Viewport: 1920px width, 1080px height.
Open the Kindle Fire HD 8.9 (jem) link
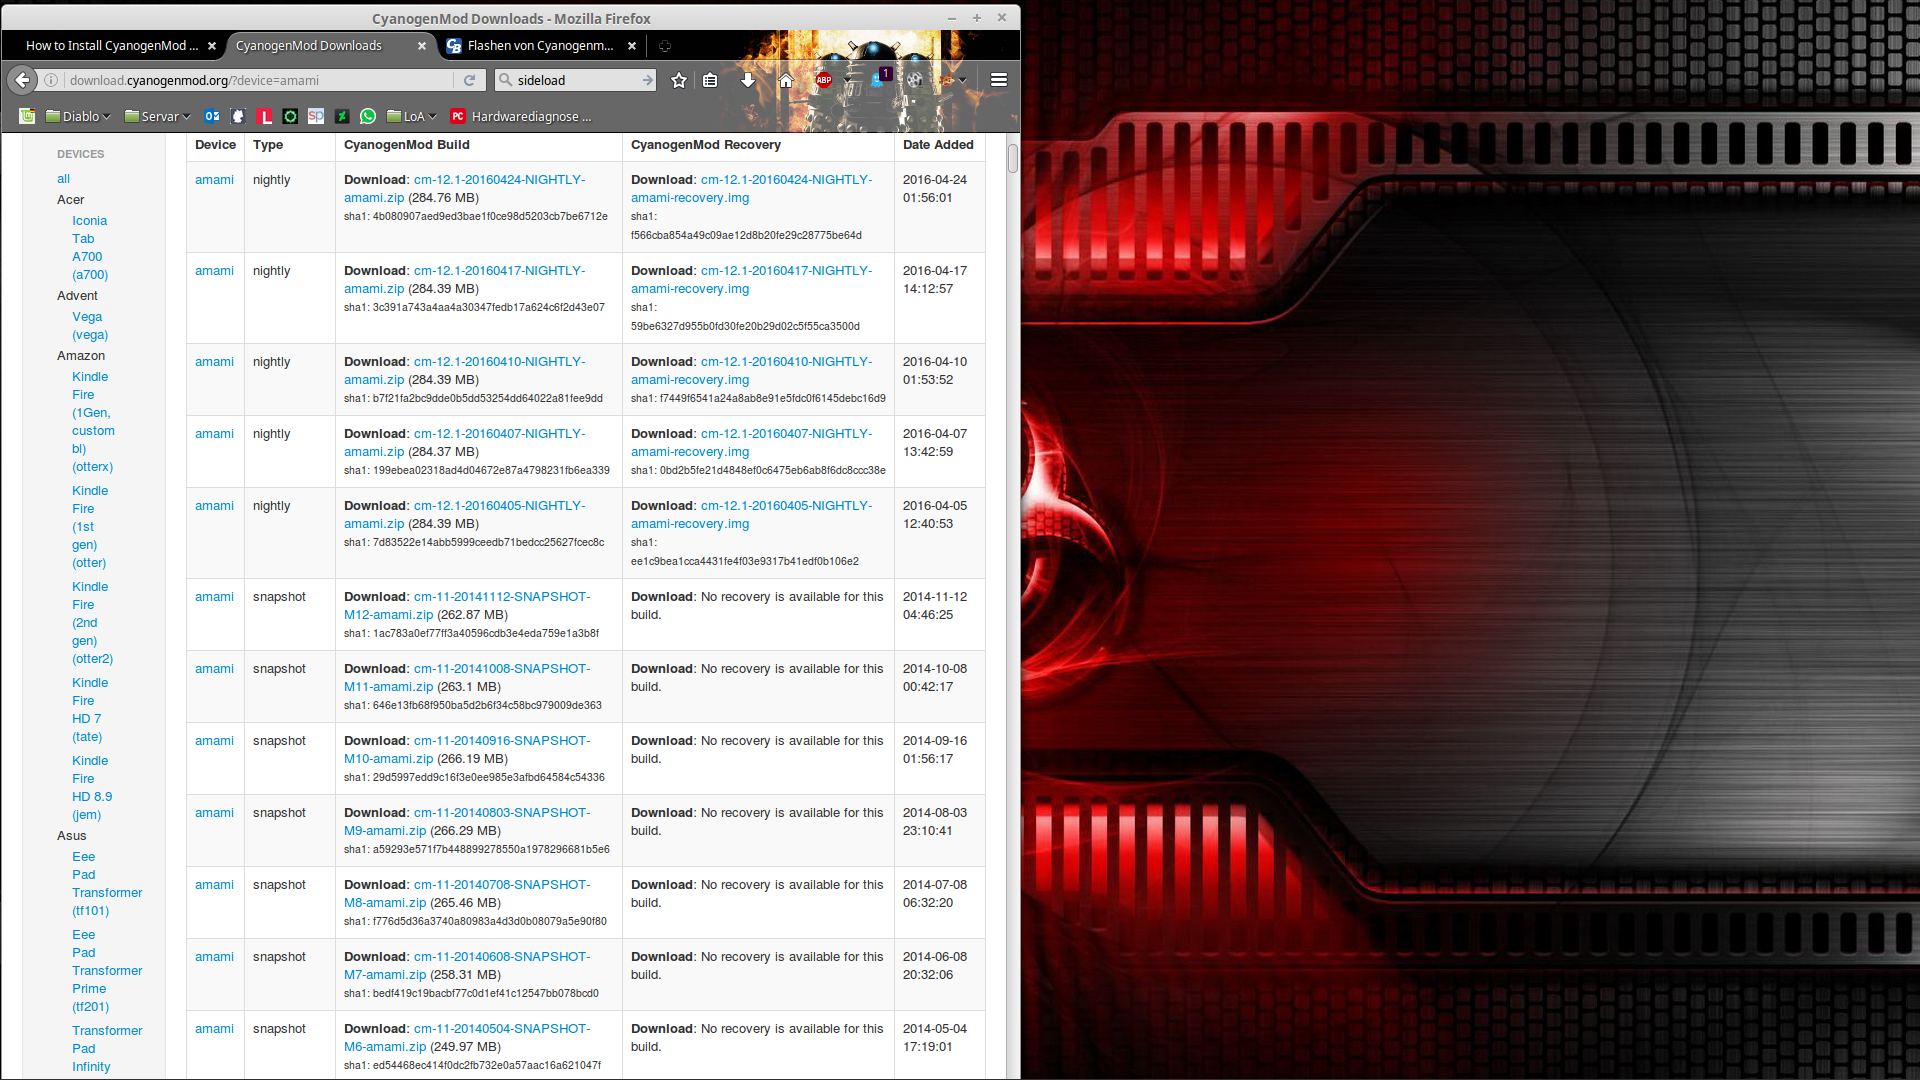[x=92, y=788]
